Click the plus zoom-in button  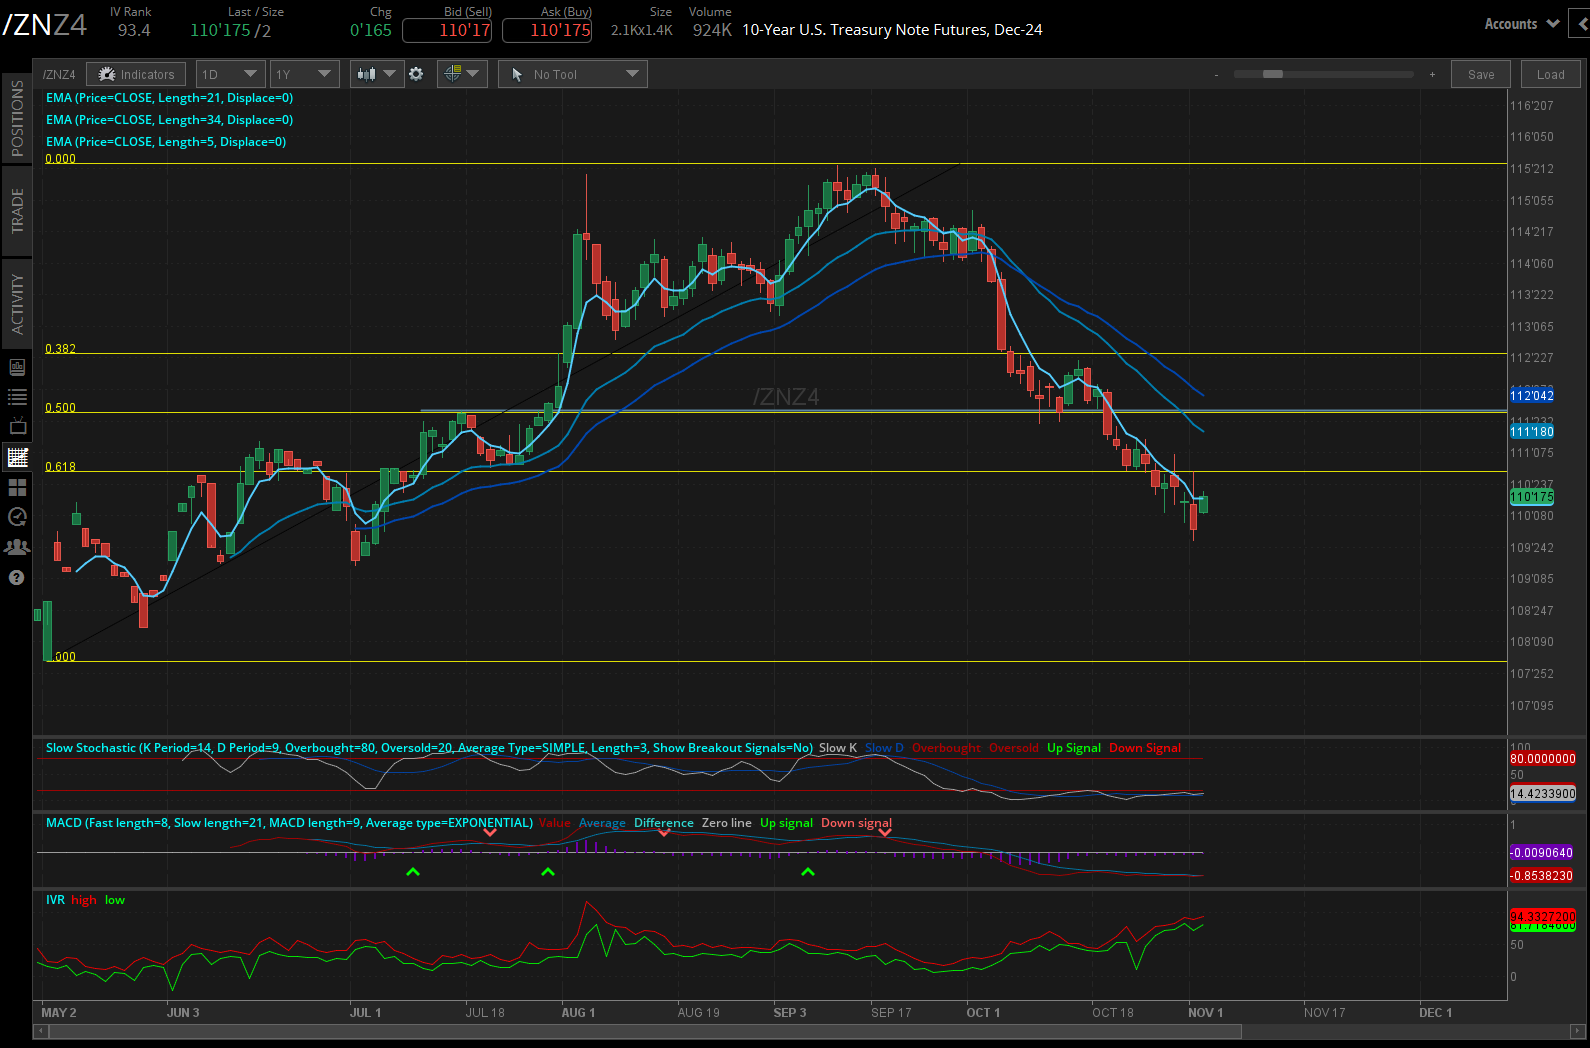1432,75
